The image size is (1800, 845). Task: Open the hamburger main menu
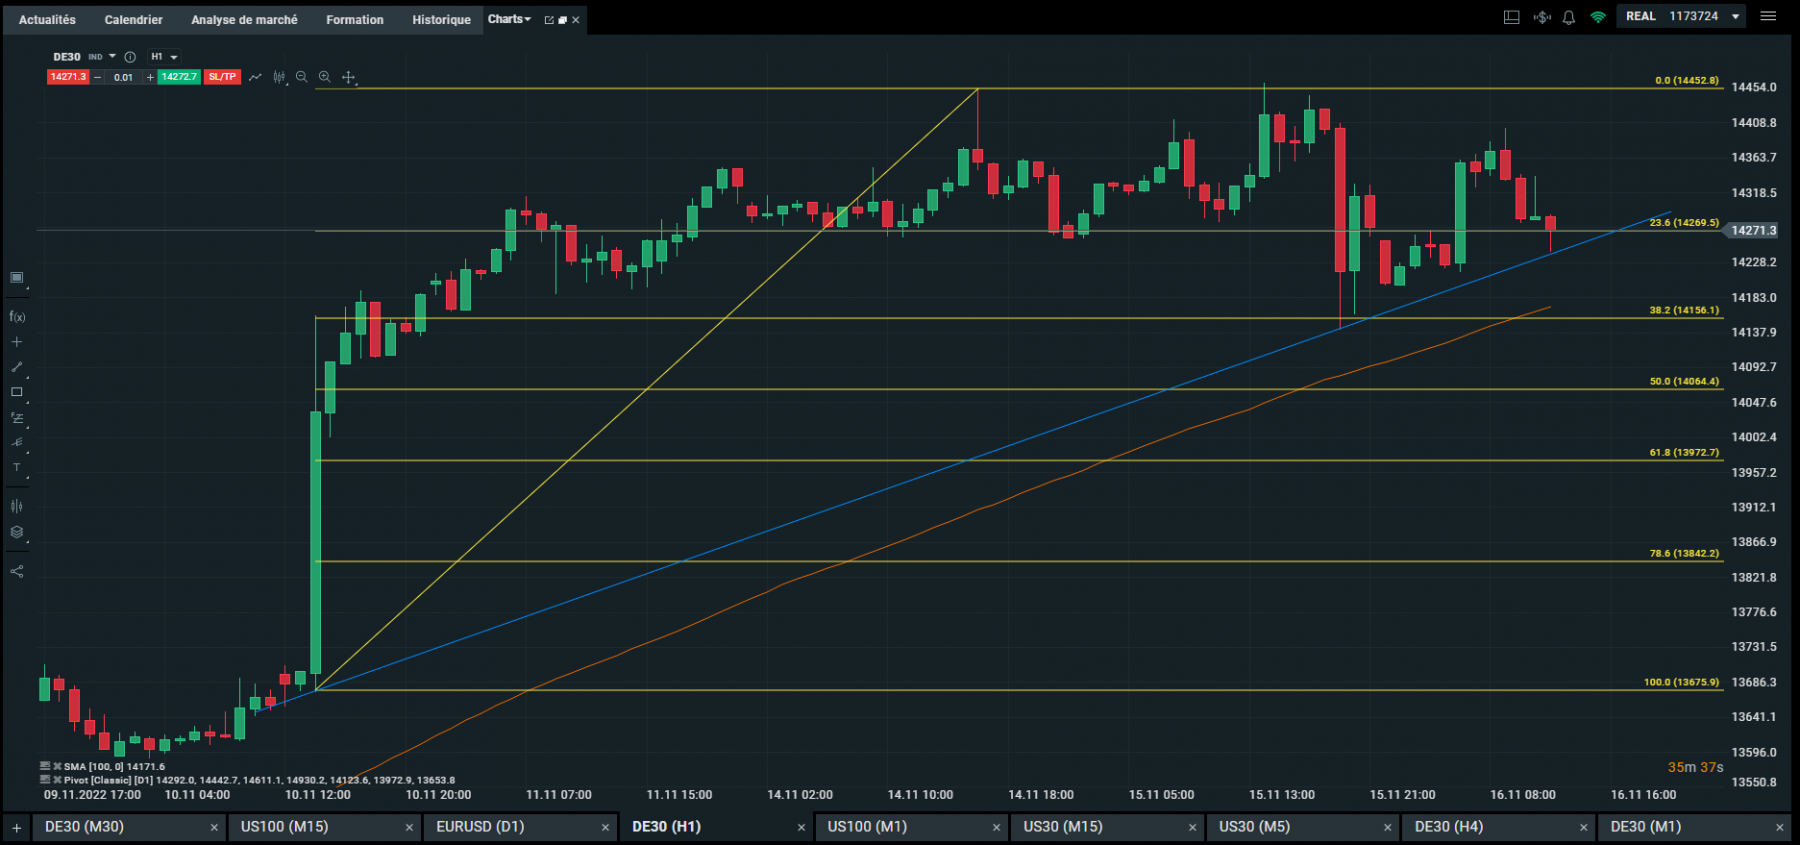1768,16
